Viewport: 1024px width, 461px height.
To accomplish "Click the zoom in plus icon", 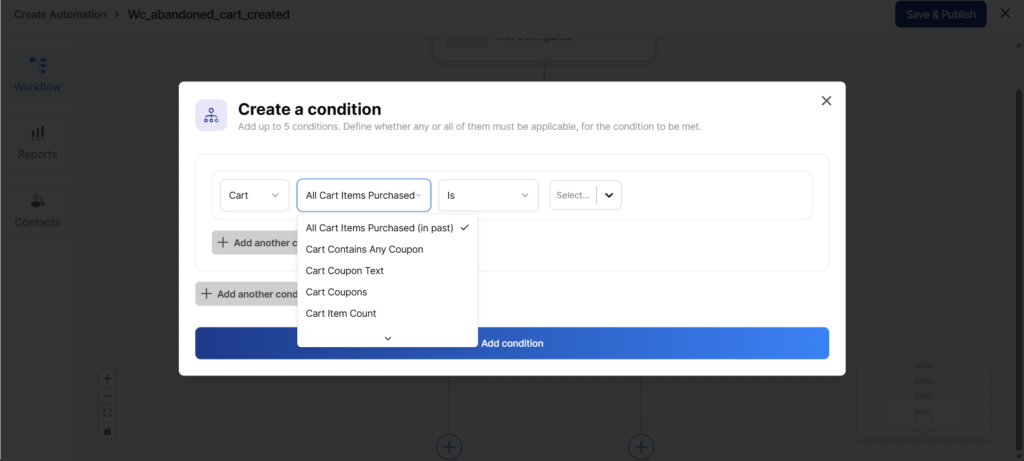I will click(x=108, y=379).
